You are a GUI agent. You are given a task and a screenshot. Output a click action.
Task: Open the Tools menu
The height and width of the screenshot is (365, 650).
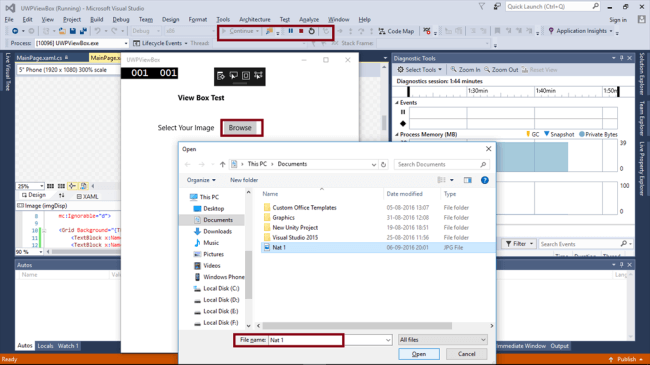click(x=223, y=19)
